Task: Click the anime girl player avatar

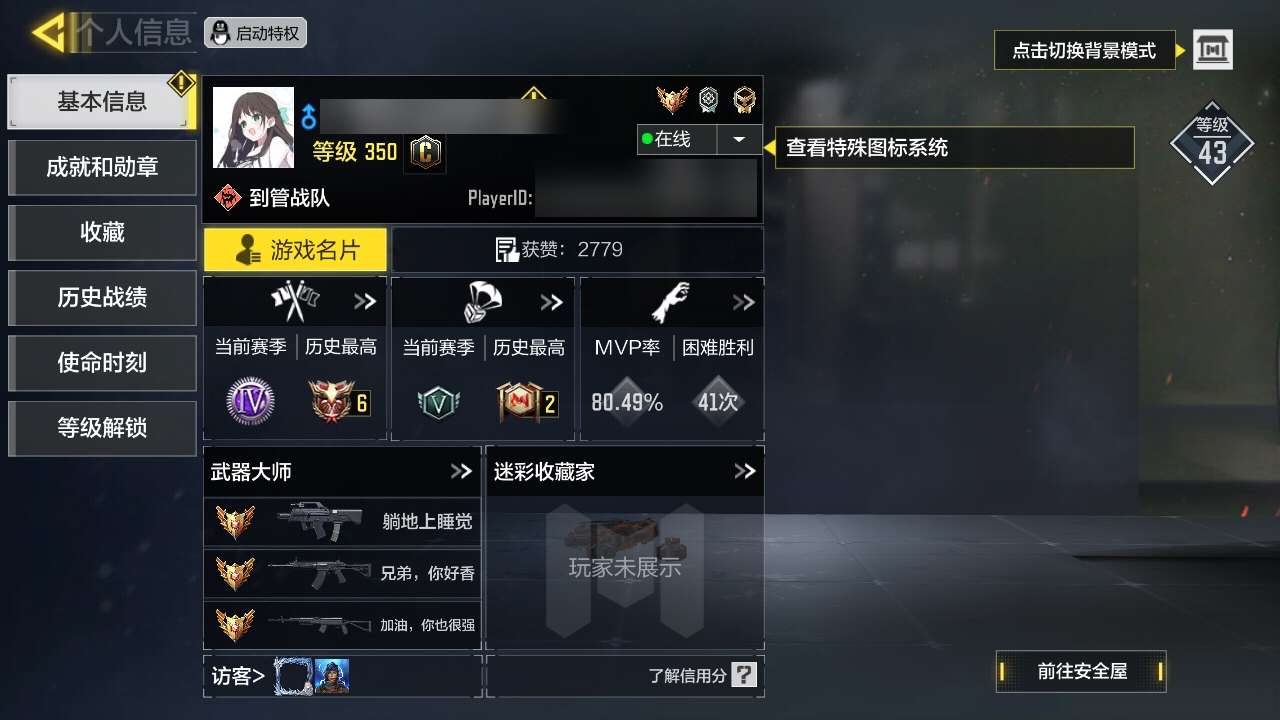Action: point(254,127)
